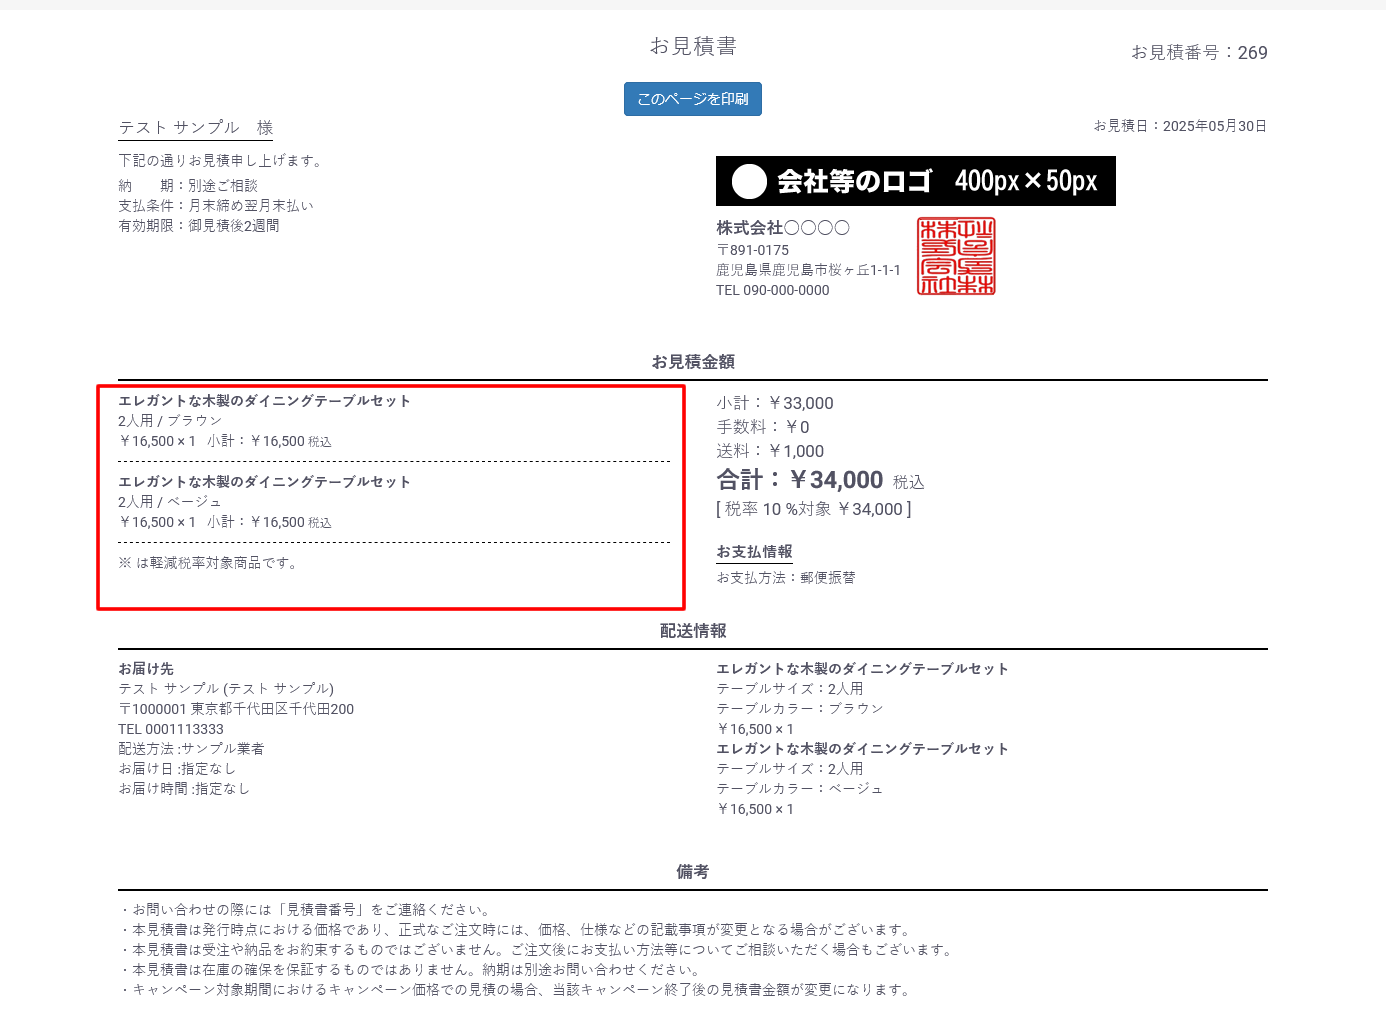The width and height of the screenshot is (1386, 1031).
Task: Select postal code 〒891-0175
Action: coord(752,250)
